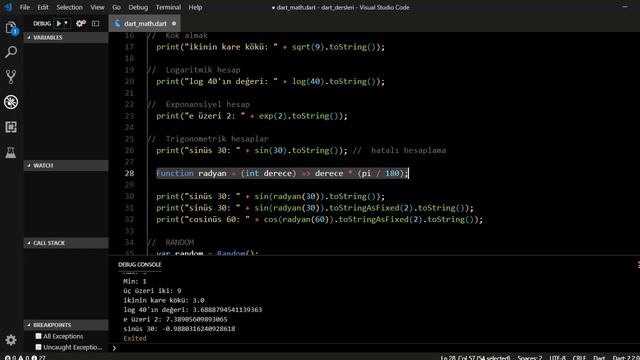Click the 'Logaritmik hesap' comment line

coord(193,70)
